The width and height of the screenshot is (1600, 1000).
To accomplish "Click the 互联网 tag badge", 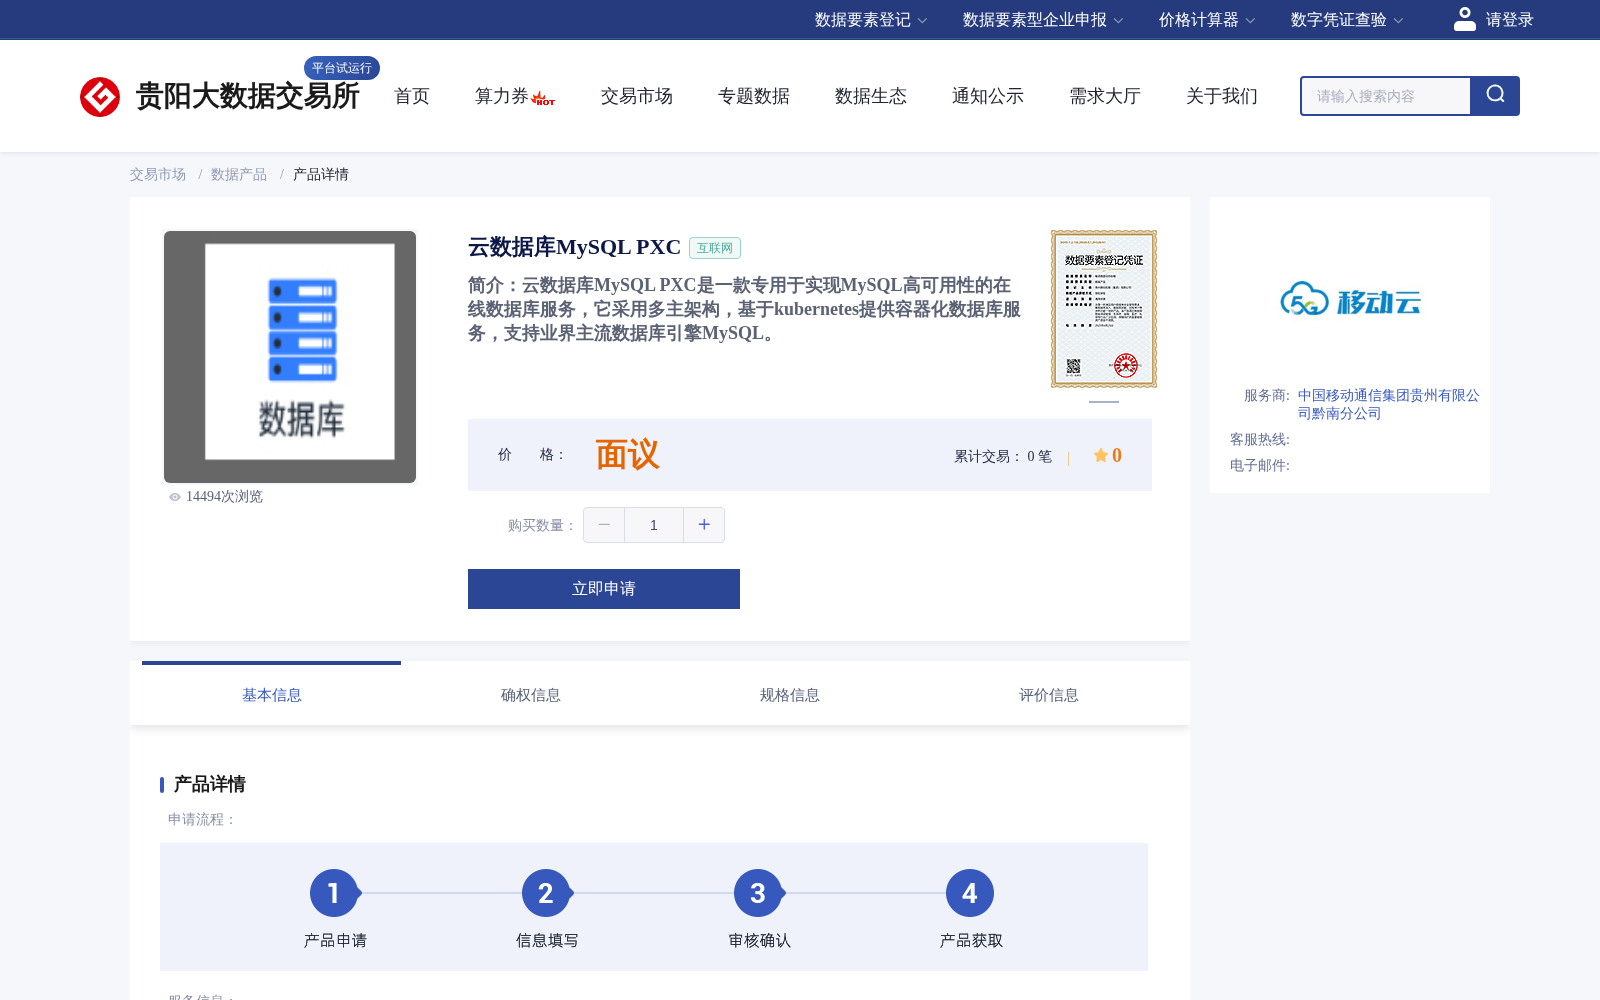I will click(715, 248).
